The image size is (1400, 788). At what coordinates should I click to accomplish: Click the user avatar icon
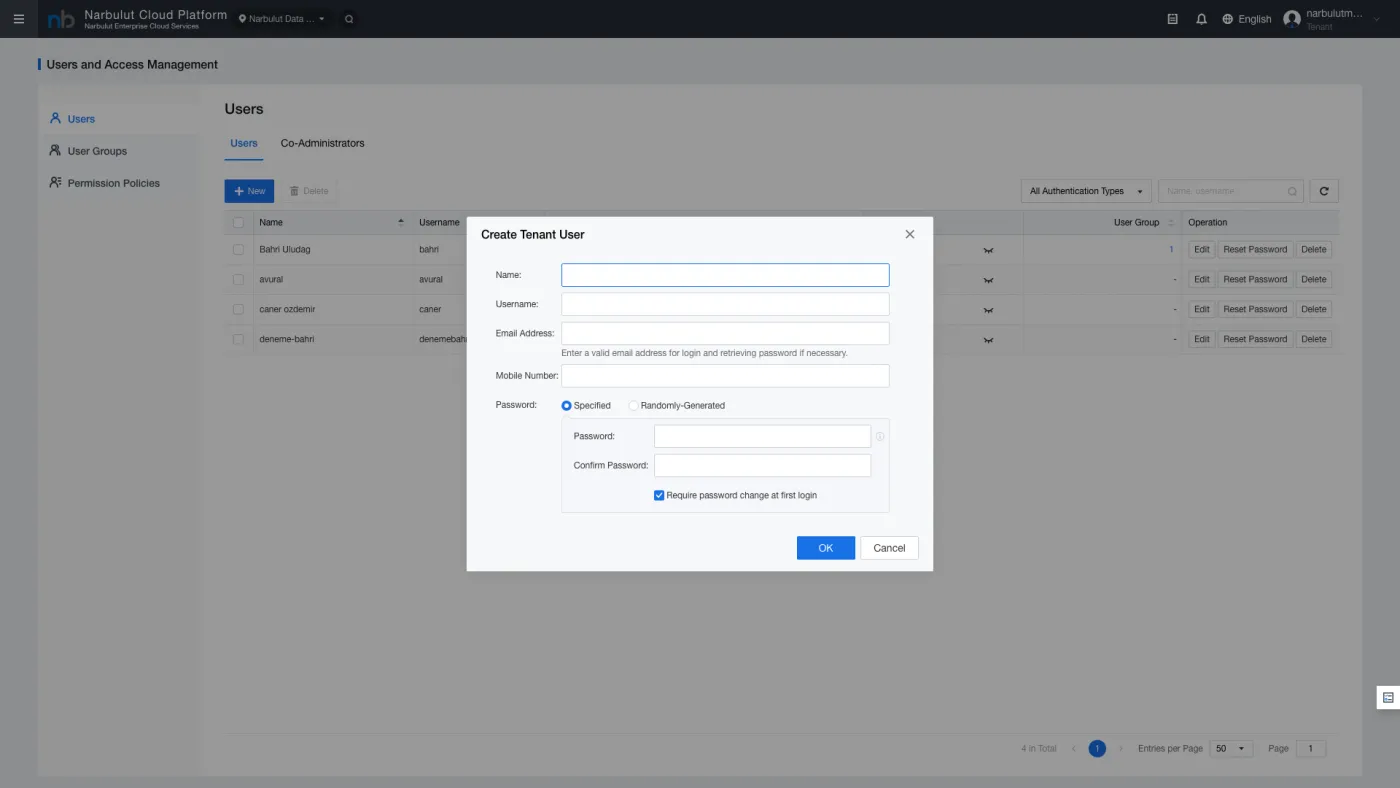[1292, 19]
